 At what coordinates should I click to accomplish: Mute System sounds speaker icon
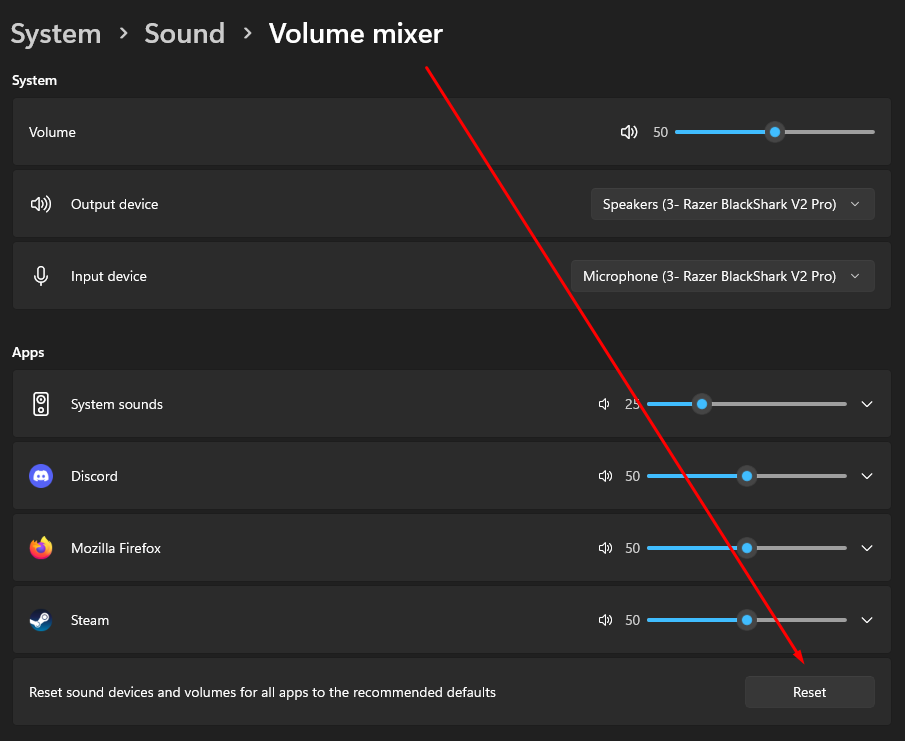(604, 404)
